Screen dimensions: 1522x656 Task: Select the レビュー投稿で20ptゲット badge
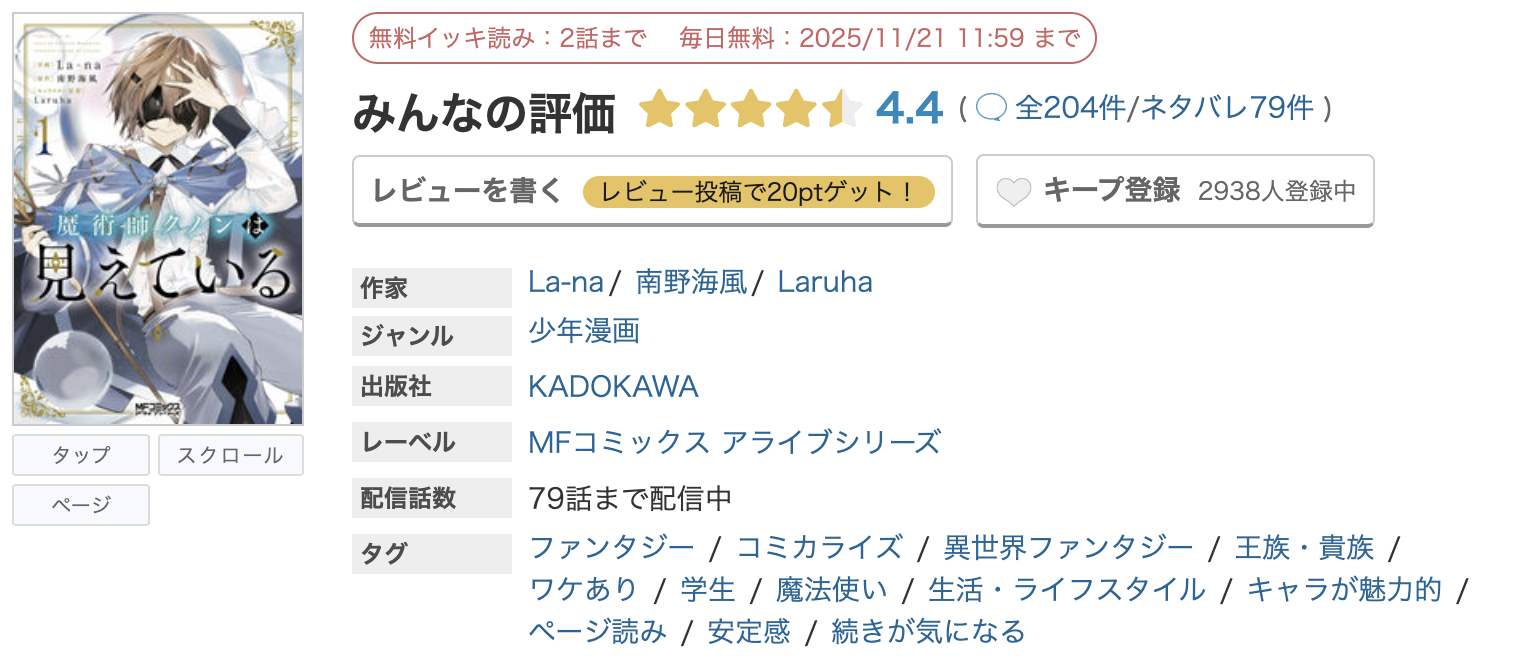coord(762,192)
